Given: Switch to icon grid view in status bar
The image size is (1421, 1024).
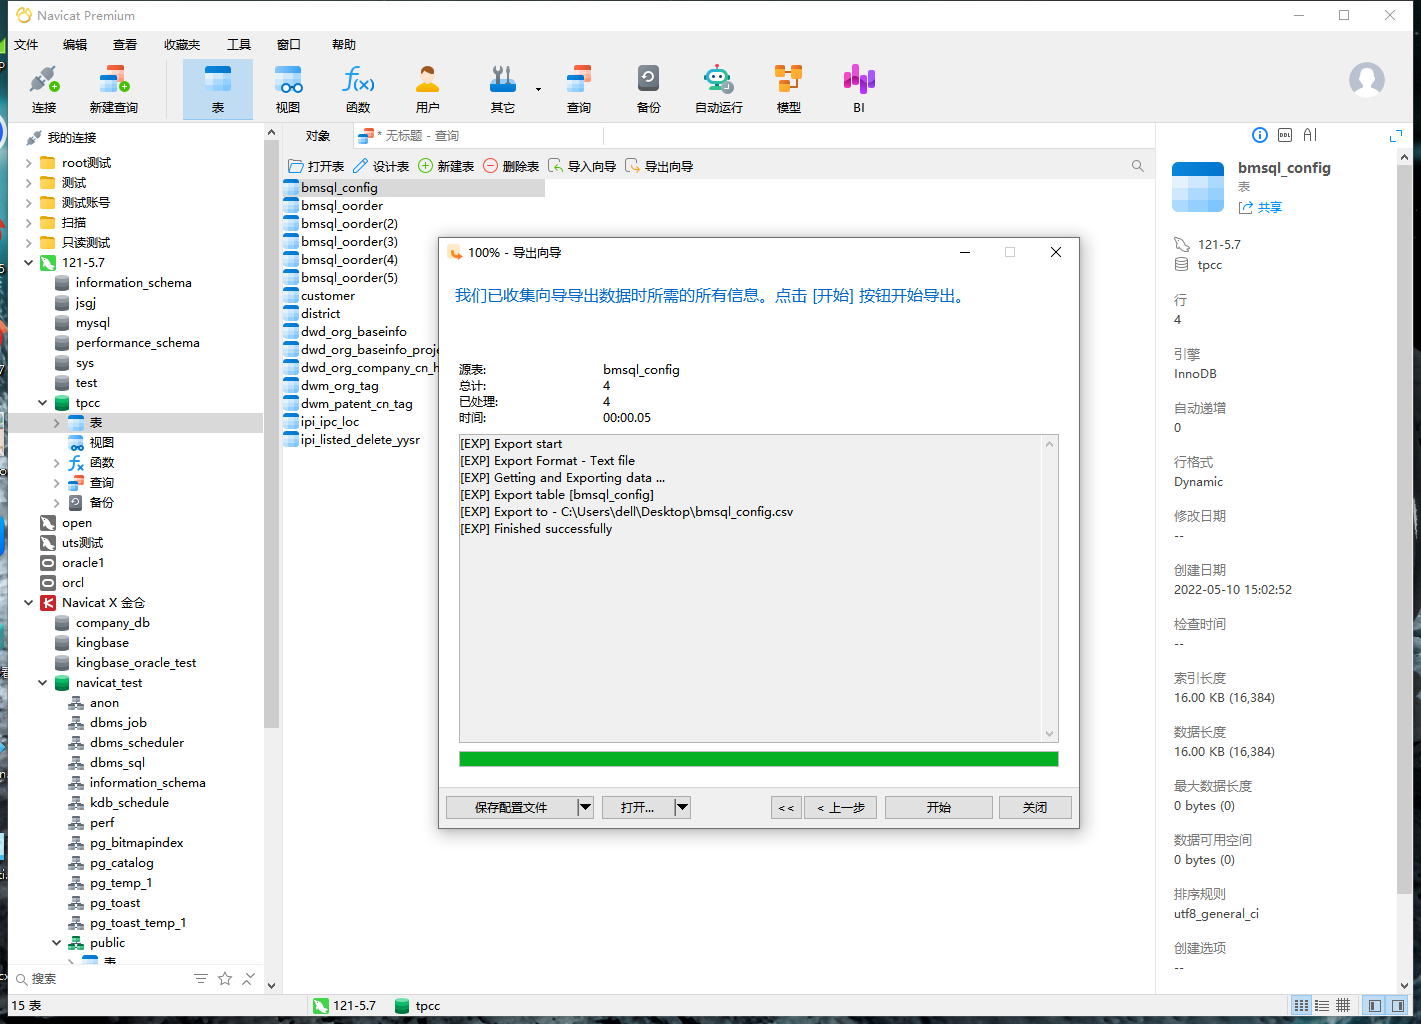Looking at the screenshot, I should pyautogui.click(x=1301, y=1006).
